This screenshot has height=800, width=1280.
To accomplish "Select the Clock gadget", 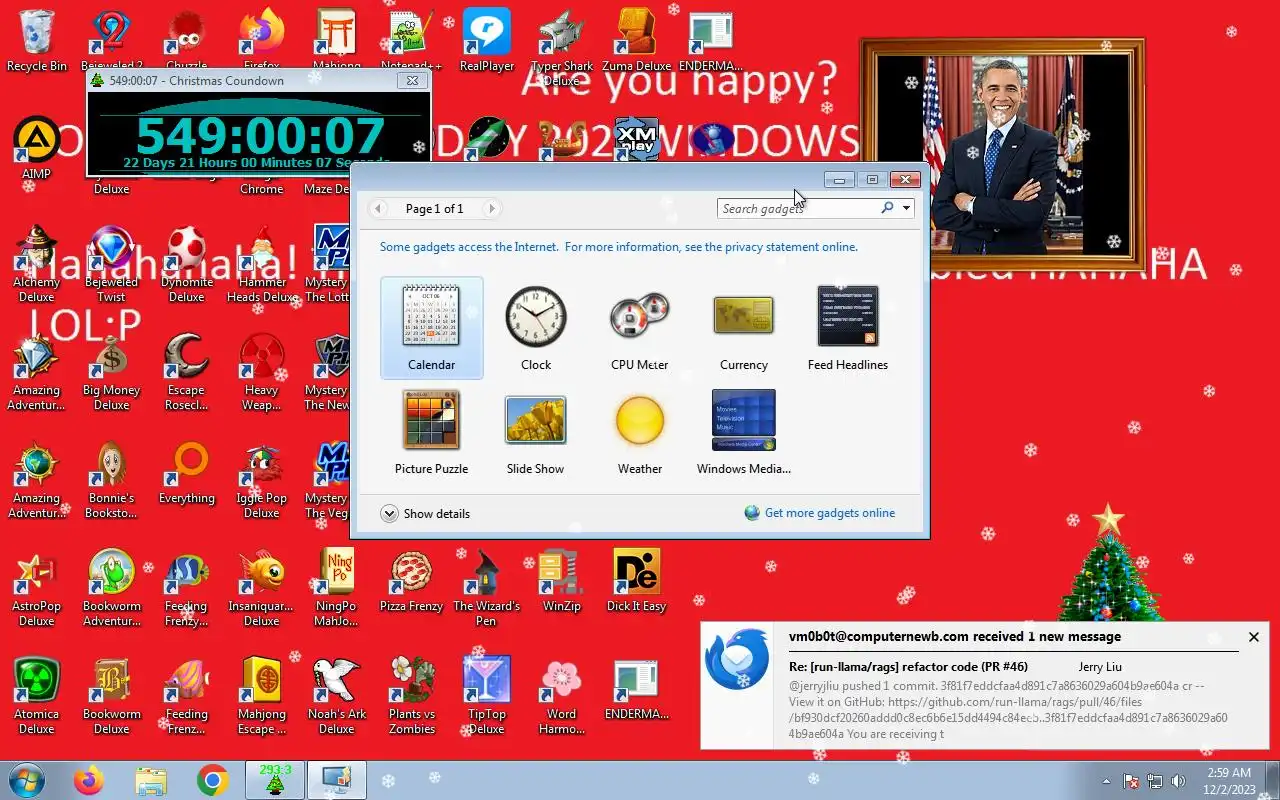I will tap(536, 328).
